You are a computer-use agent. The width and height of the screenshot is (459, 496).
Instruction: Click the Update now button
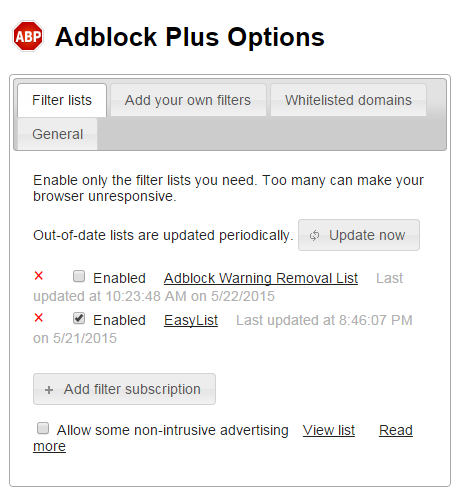point(359,235)
